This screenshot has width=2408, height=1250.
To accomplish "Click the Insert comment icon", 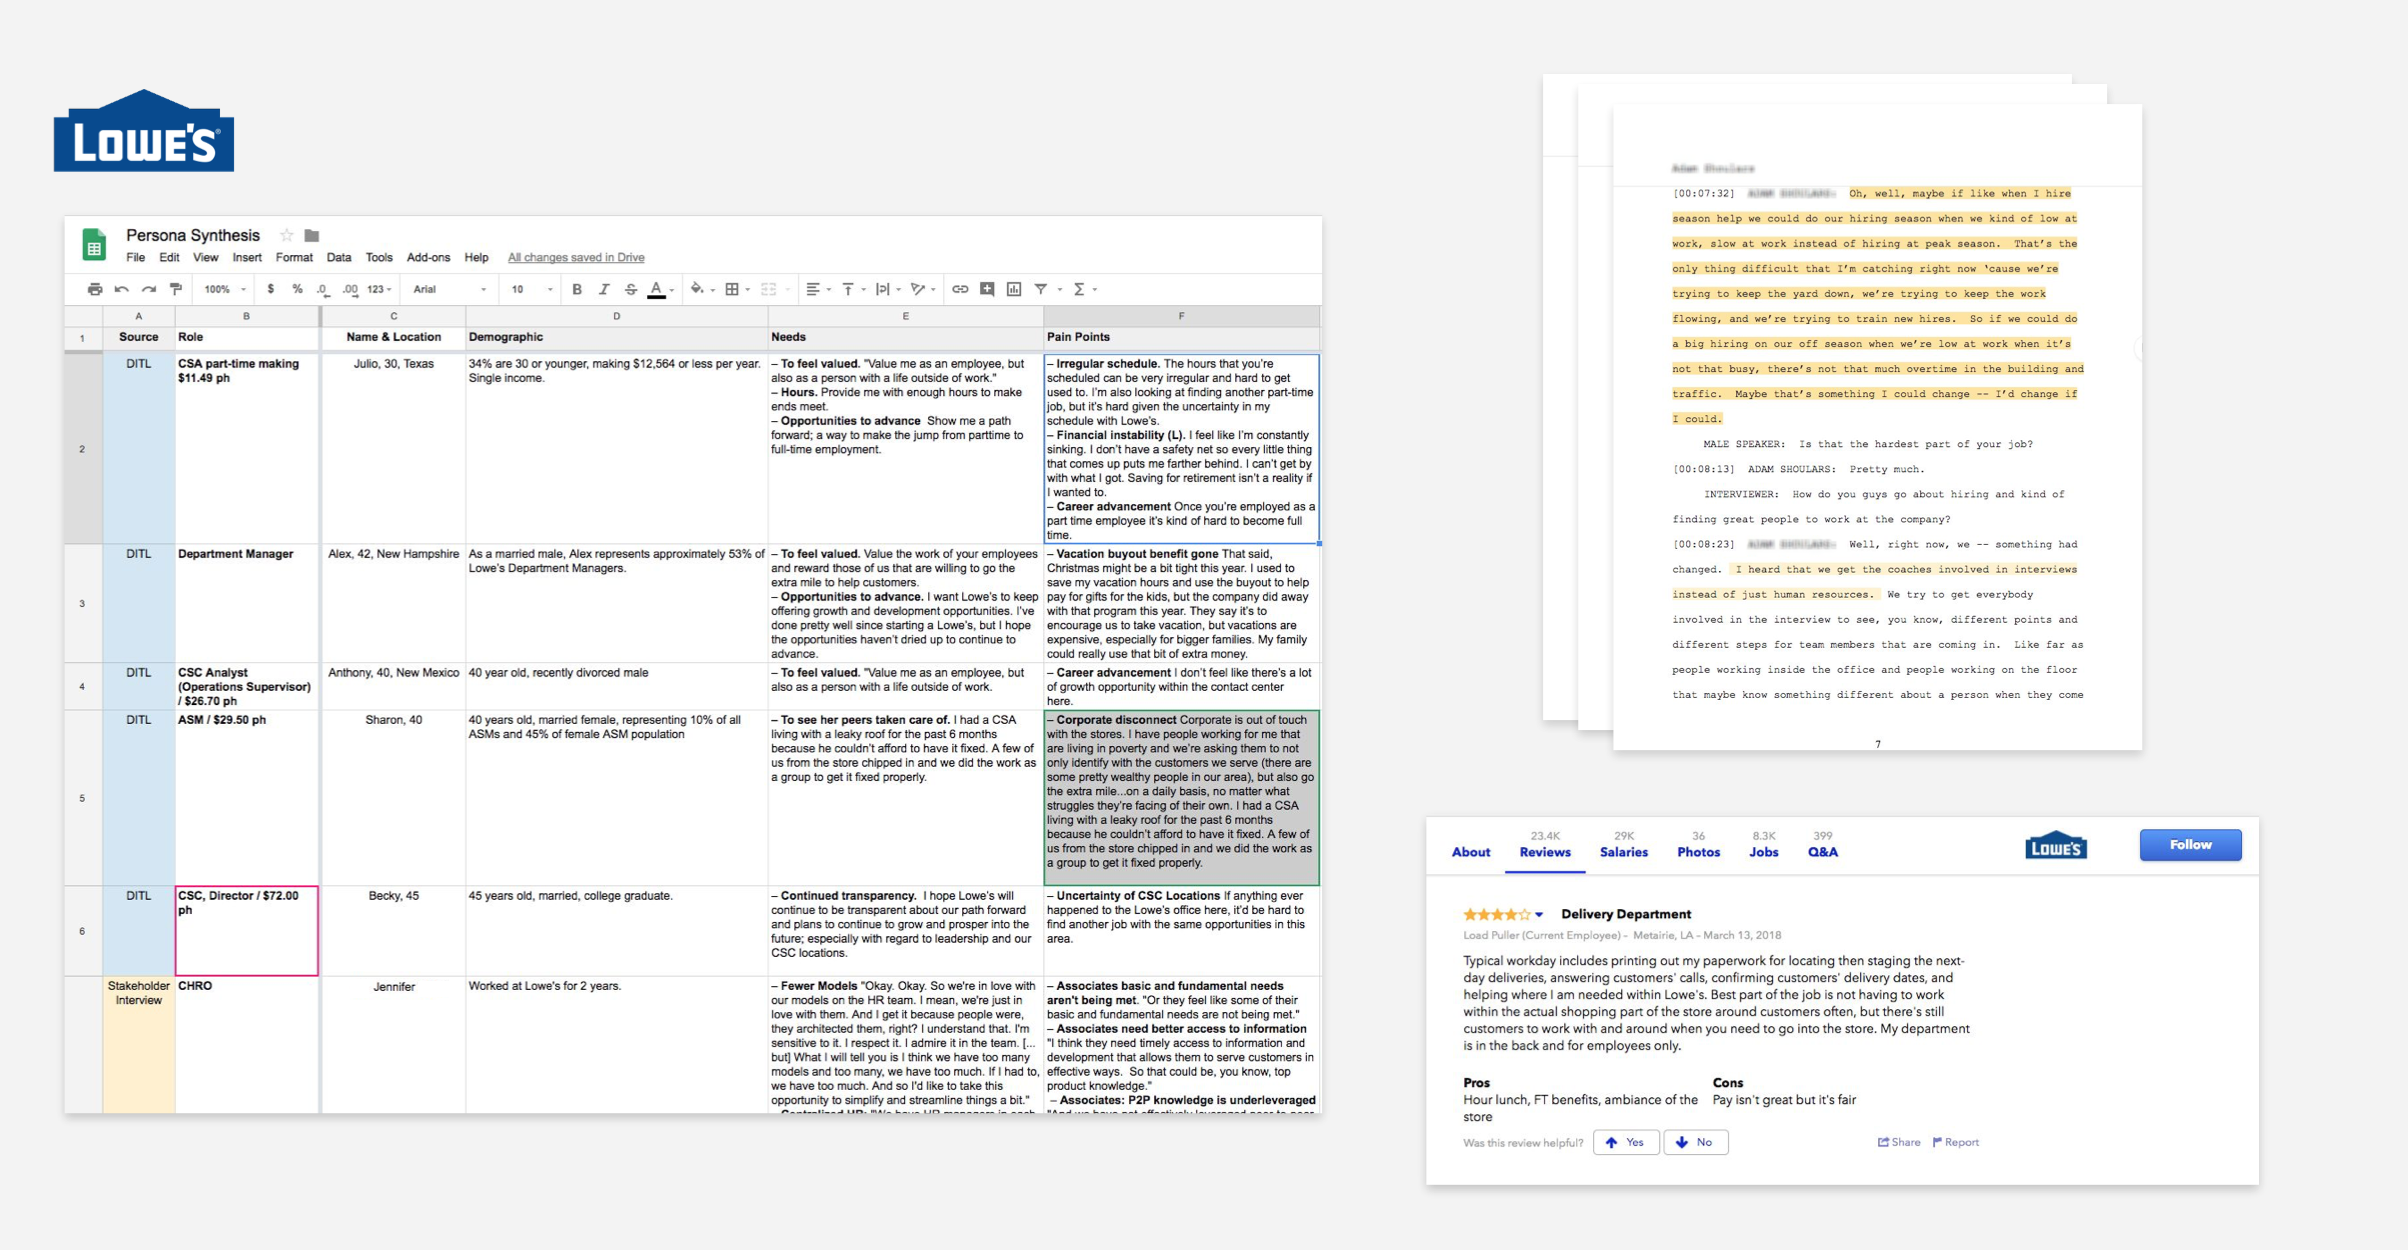I will [987, 289].
